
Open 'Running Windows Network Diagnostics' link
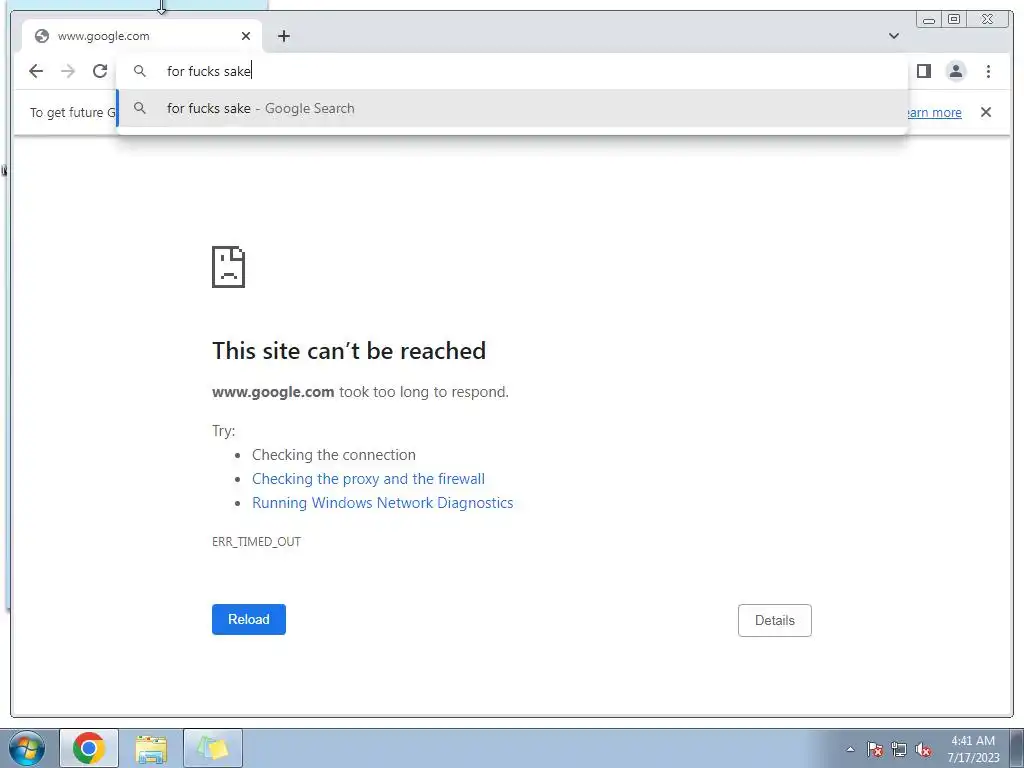tap(383, 503)
